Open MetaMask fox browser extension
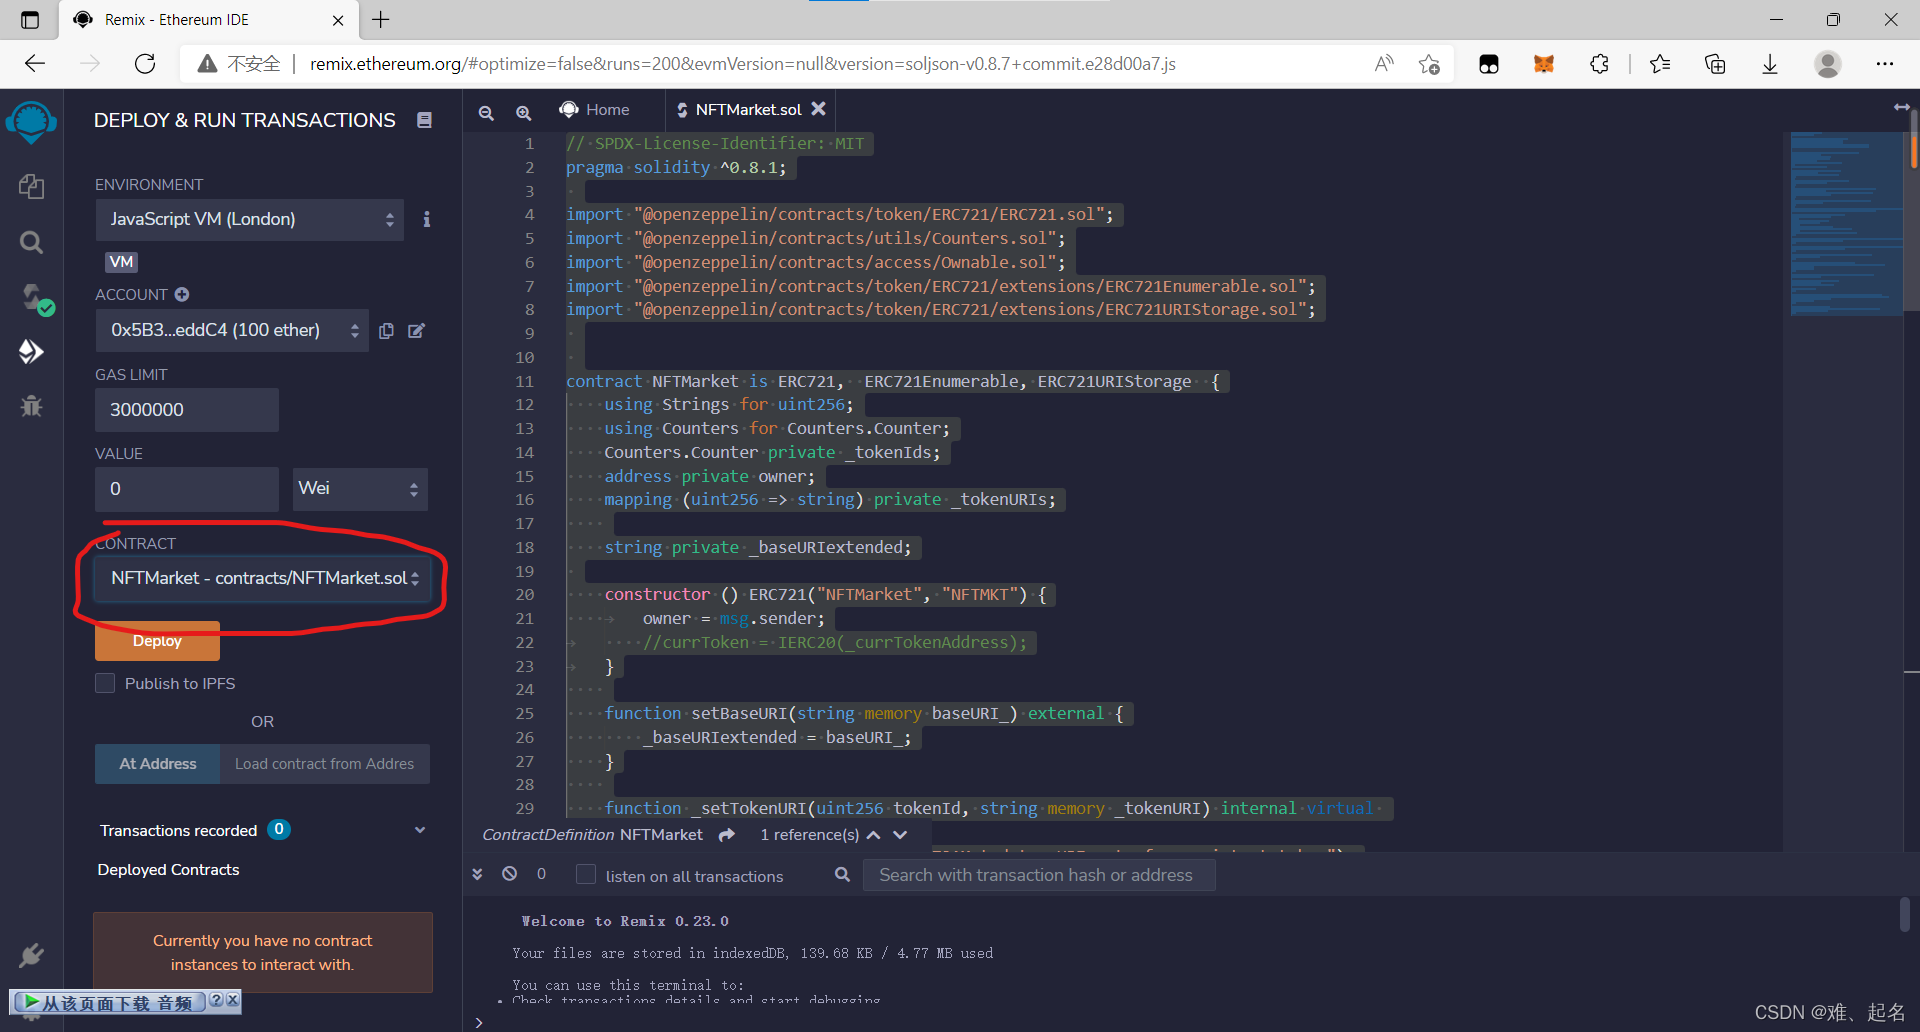This screenshot has width=1920, height=1032. tap(1544, 64)
